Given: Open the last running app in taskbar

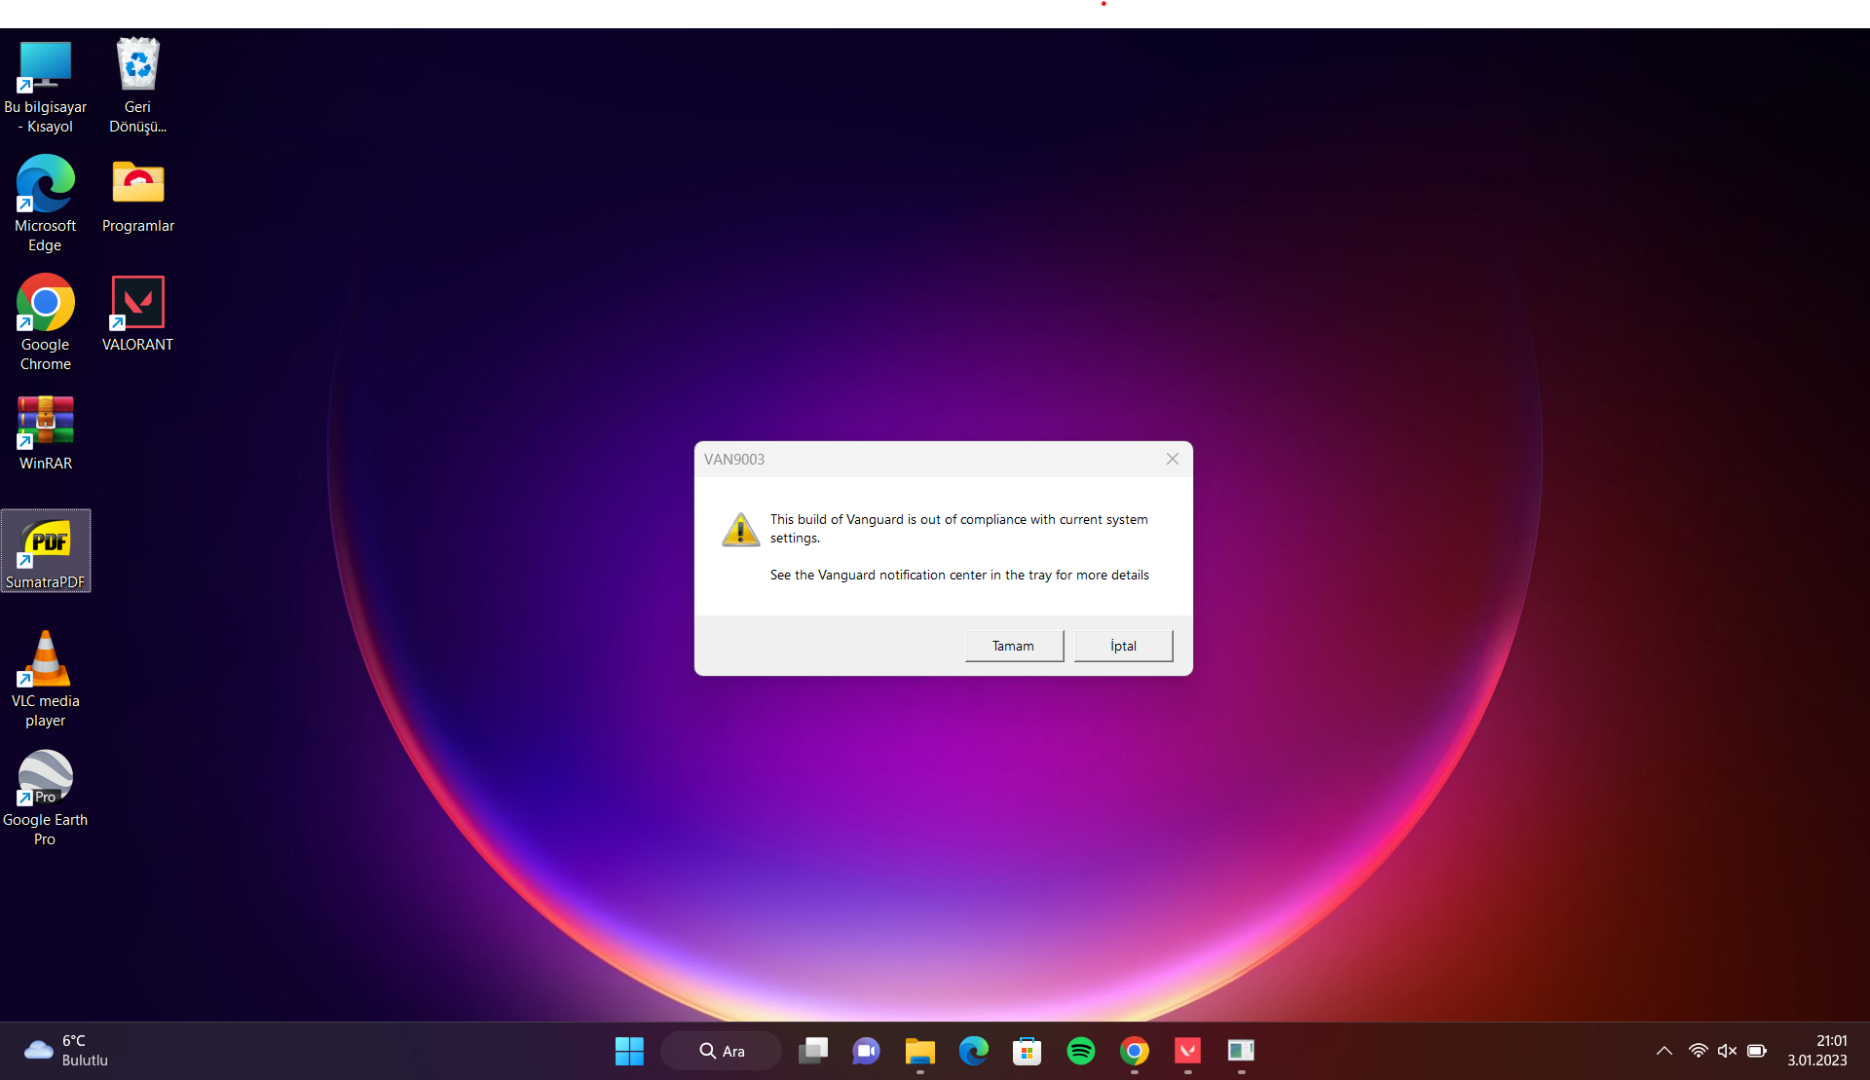Looking at the screenshot, I should click(x=1241, y=1051).
